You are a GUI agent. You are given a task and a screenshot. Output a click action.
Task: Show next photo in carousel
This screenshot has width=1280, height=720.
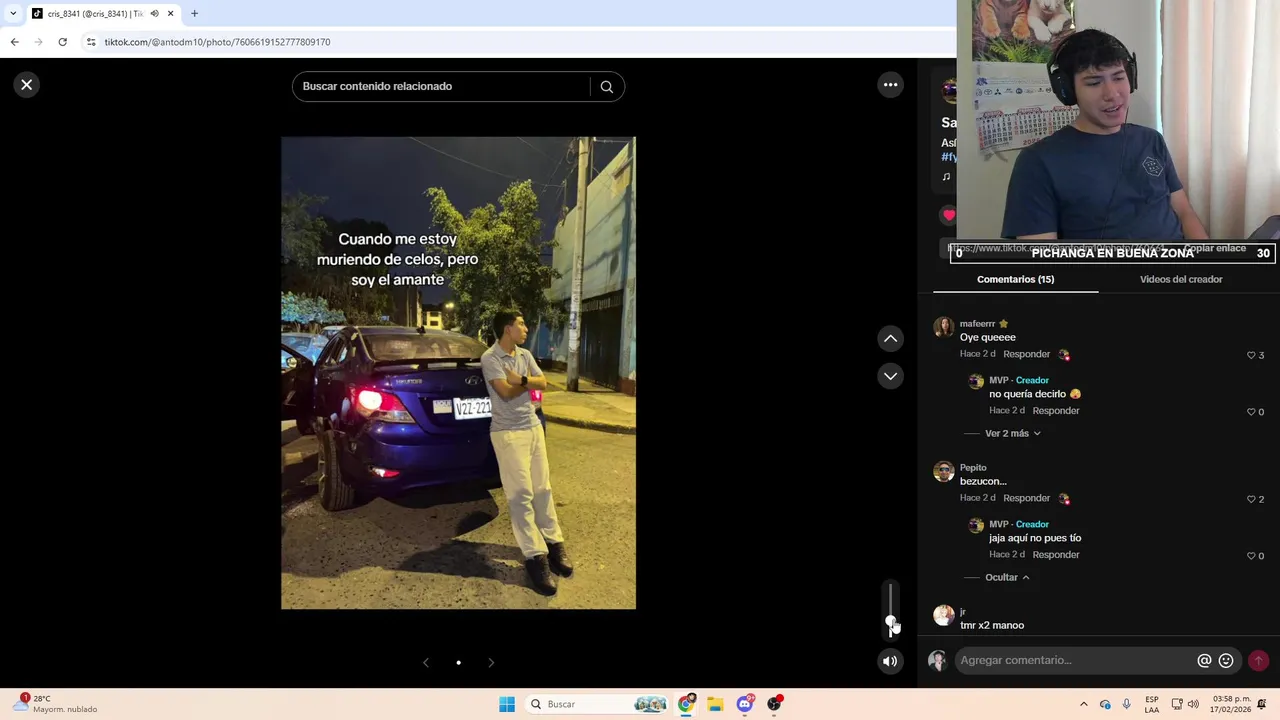[x=491, y=662]
